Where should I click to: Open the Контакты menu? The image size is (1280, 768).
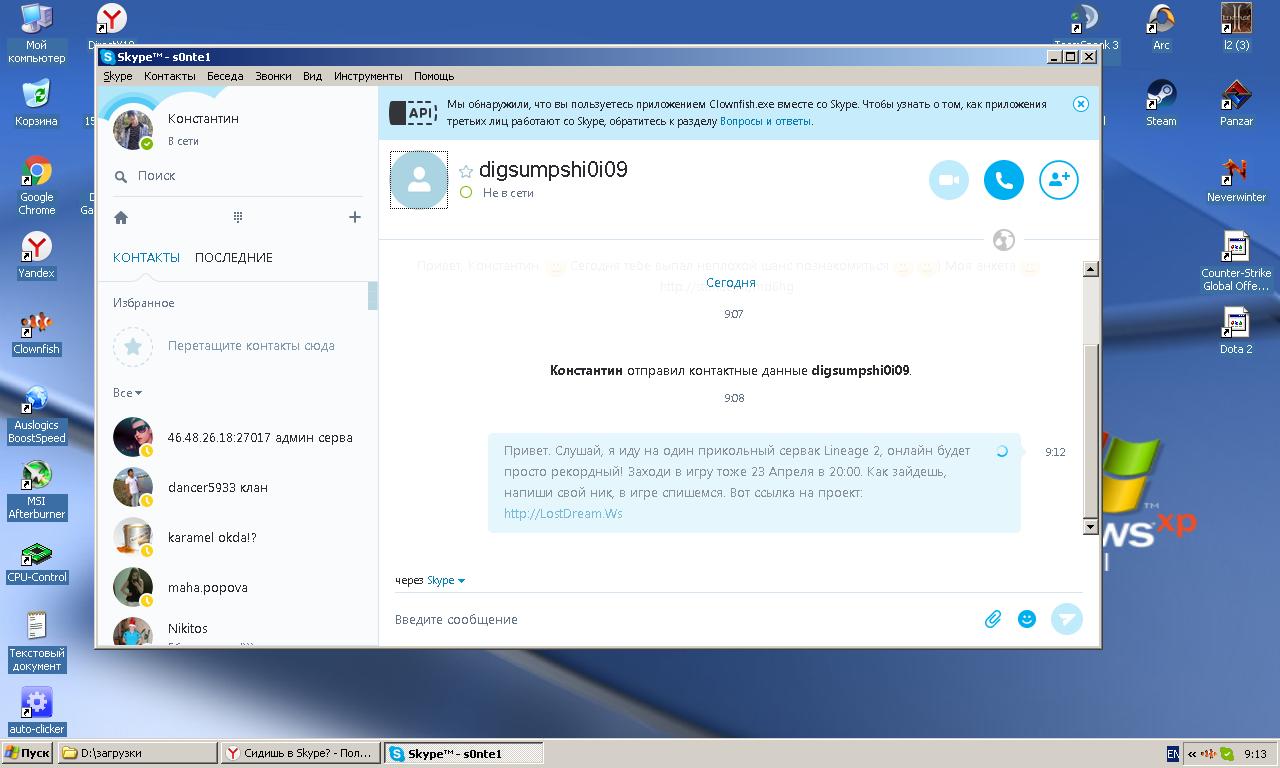point(170,76)
